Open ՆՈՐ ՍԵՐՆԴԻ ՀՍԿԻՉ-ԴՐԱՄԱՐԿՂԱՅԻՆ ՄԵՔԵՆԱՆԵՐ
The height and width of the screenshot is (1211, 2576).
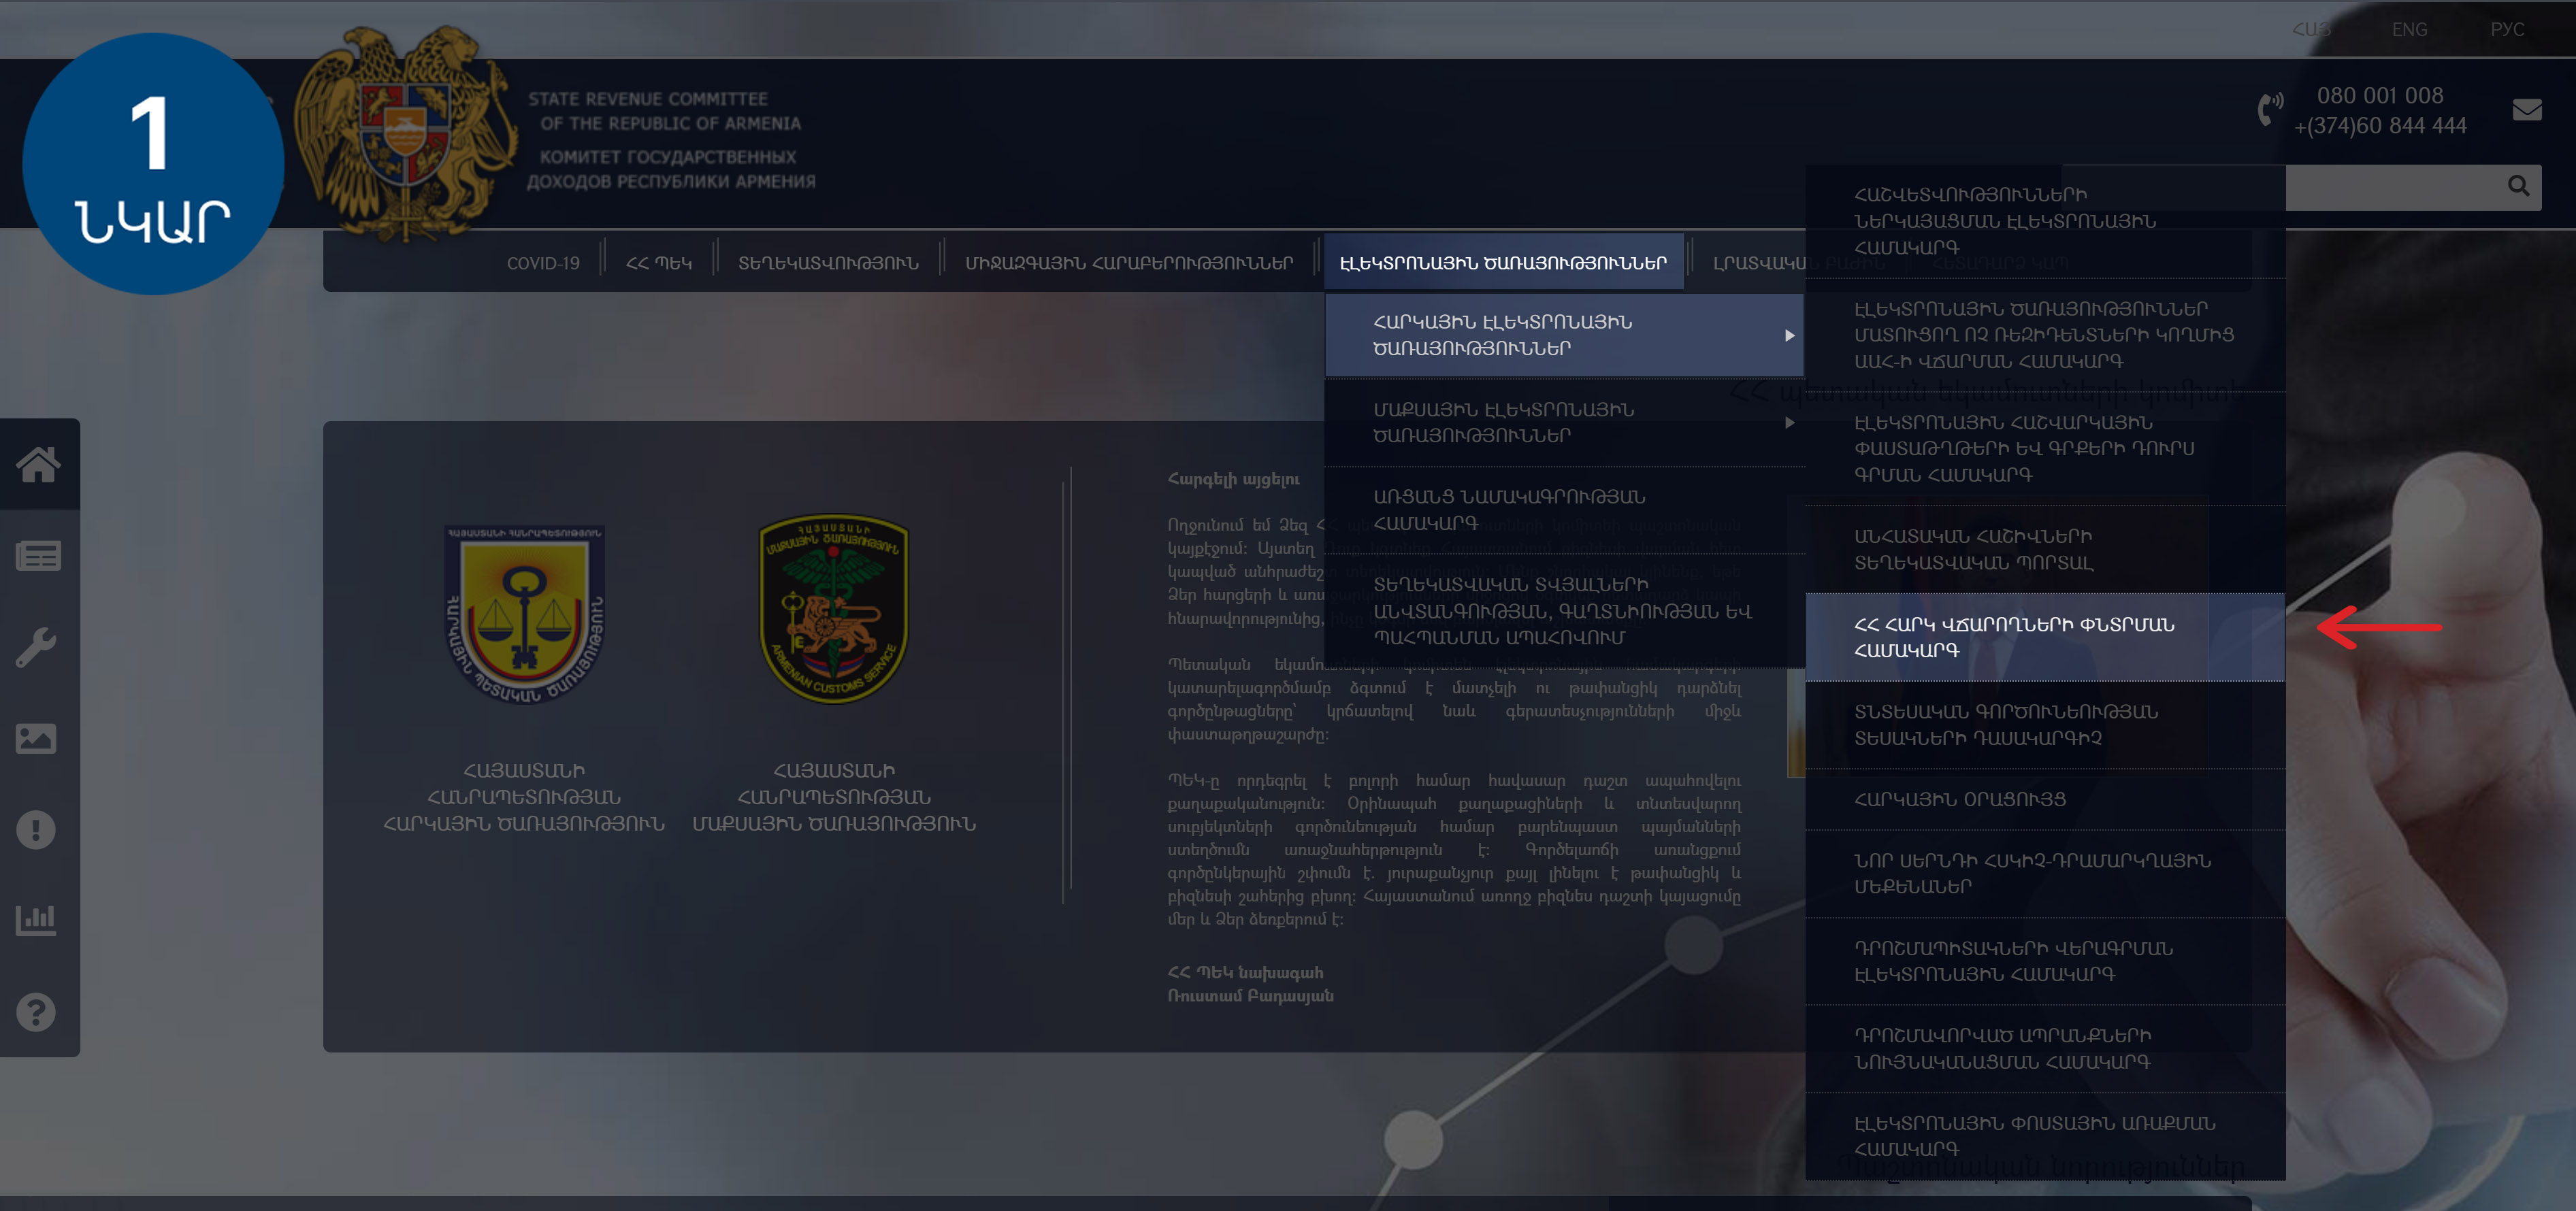(2045, 874)
